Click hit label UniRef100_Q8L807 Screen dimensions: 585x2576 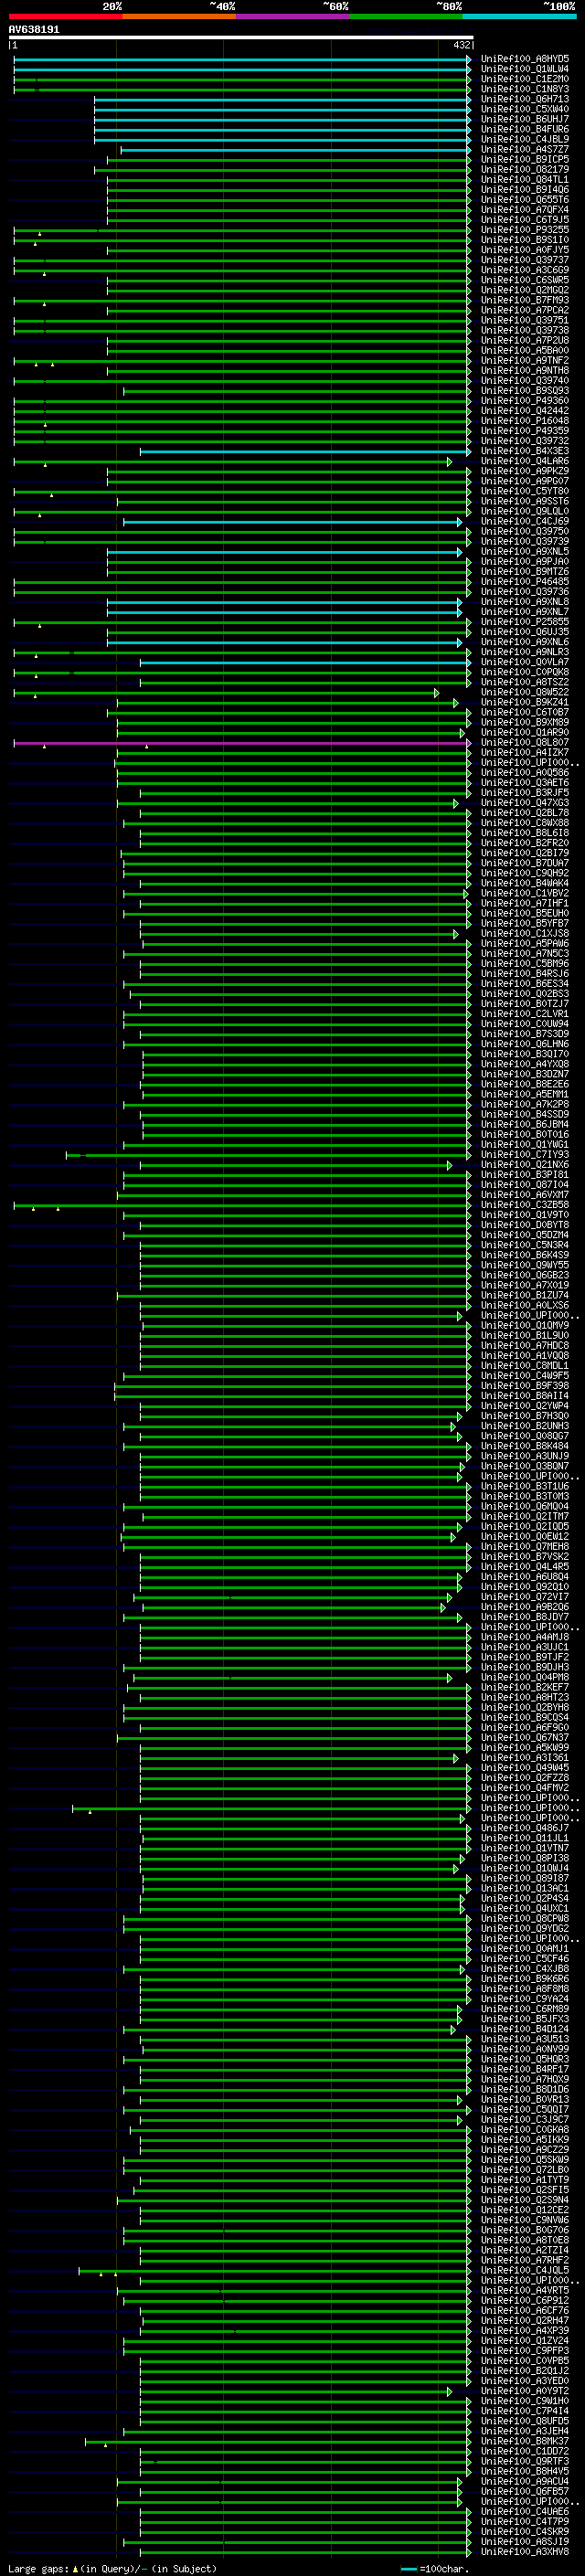525,742
